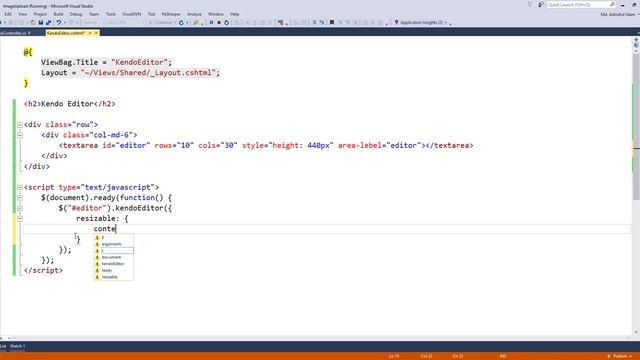Pin the KendoEditor.cshtml tab

click(90, 33)
